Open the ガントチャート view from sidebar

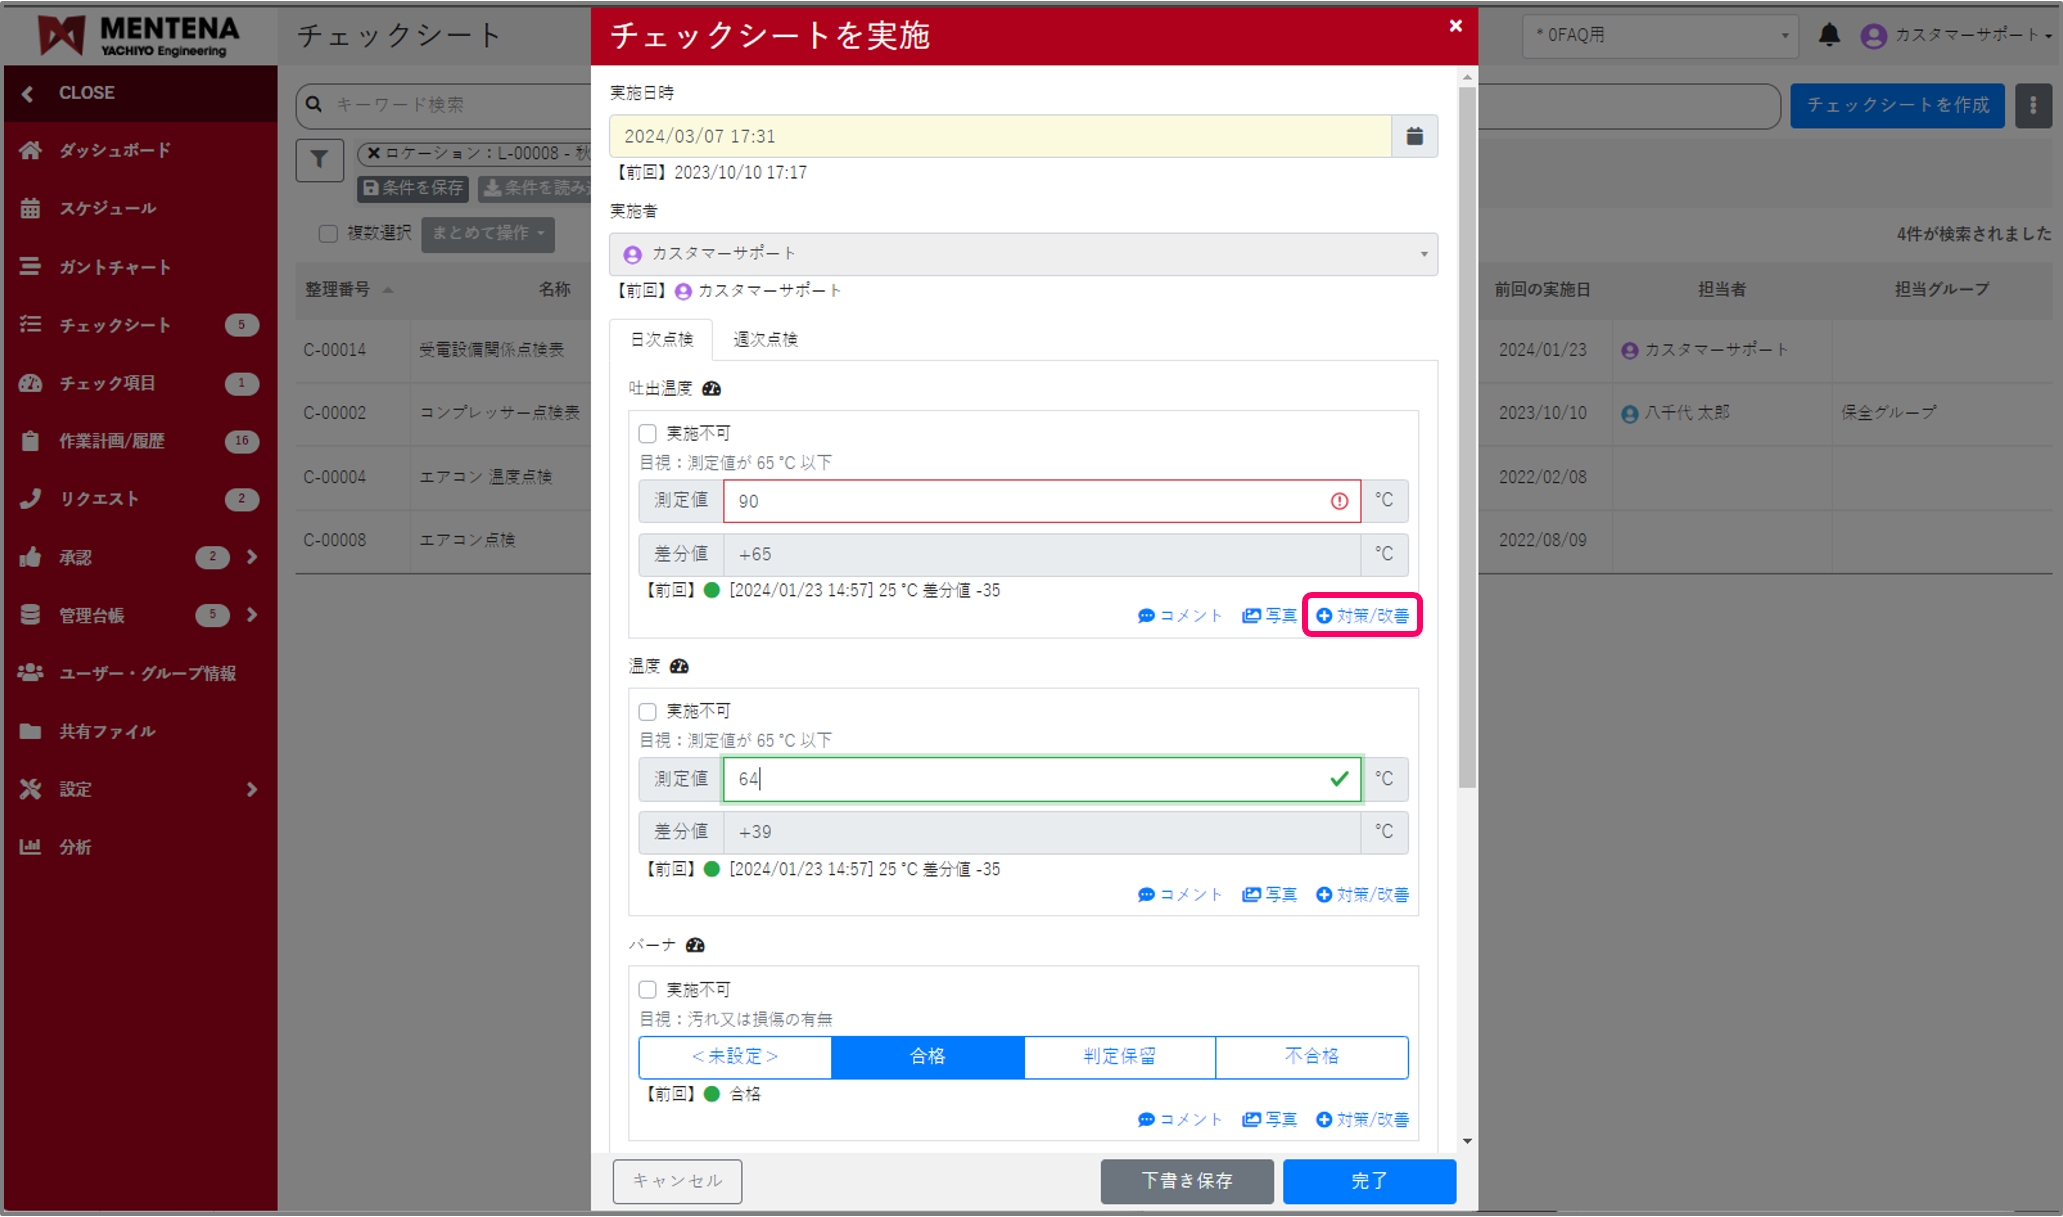[x=31, y=267]
